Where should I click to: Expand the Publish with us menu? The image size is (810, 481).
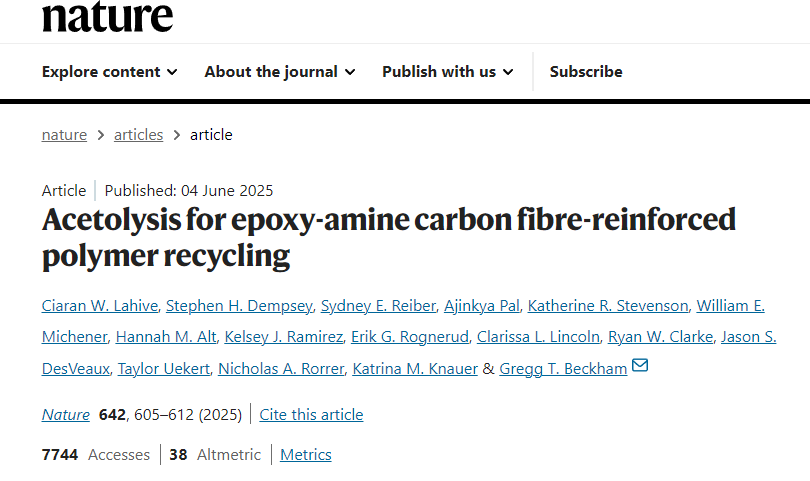448,71
